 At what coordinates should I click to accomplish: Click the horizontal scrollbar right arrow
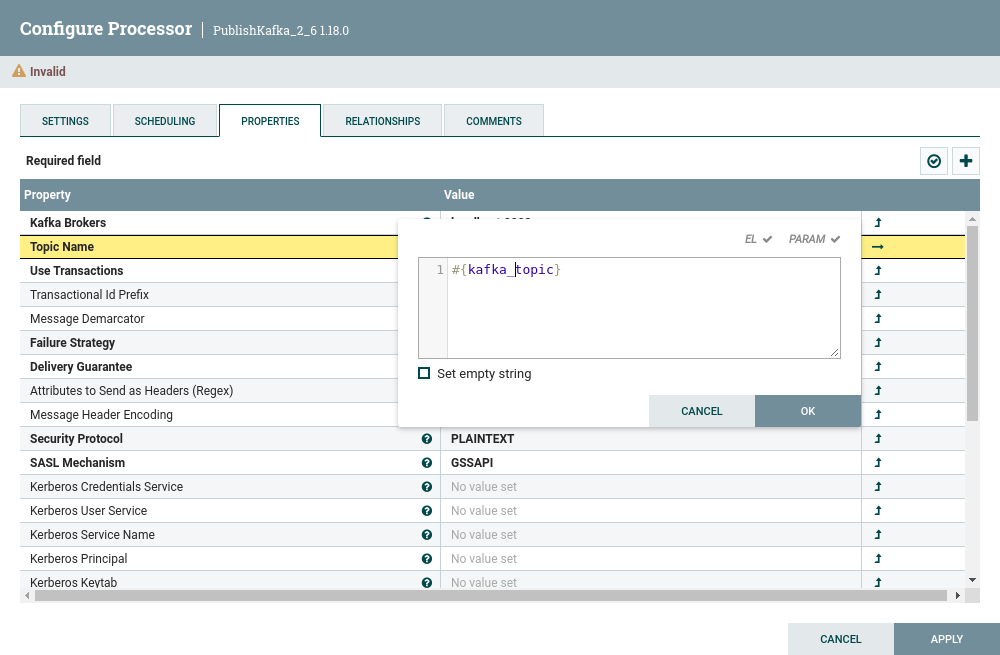(957, 595)
